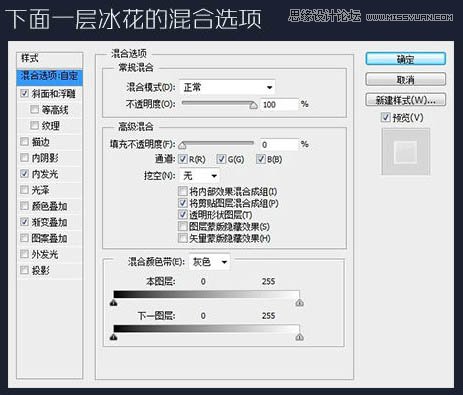Click the 取消 button
The width and height of the screenshot is (463, 395).
(x=405, y=80)
